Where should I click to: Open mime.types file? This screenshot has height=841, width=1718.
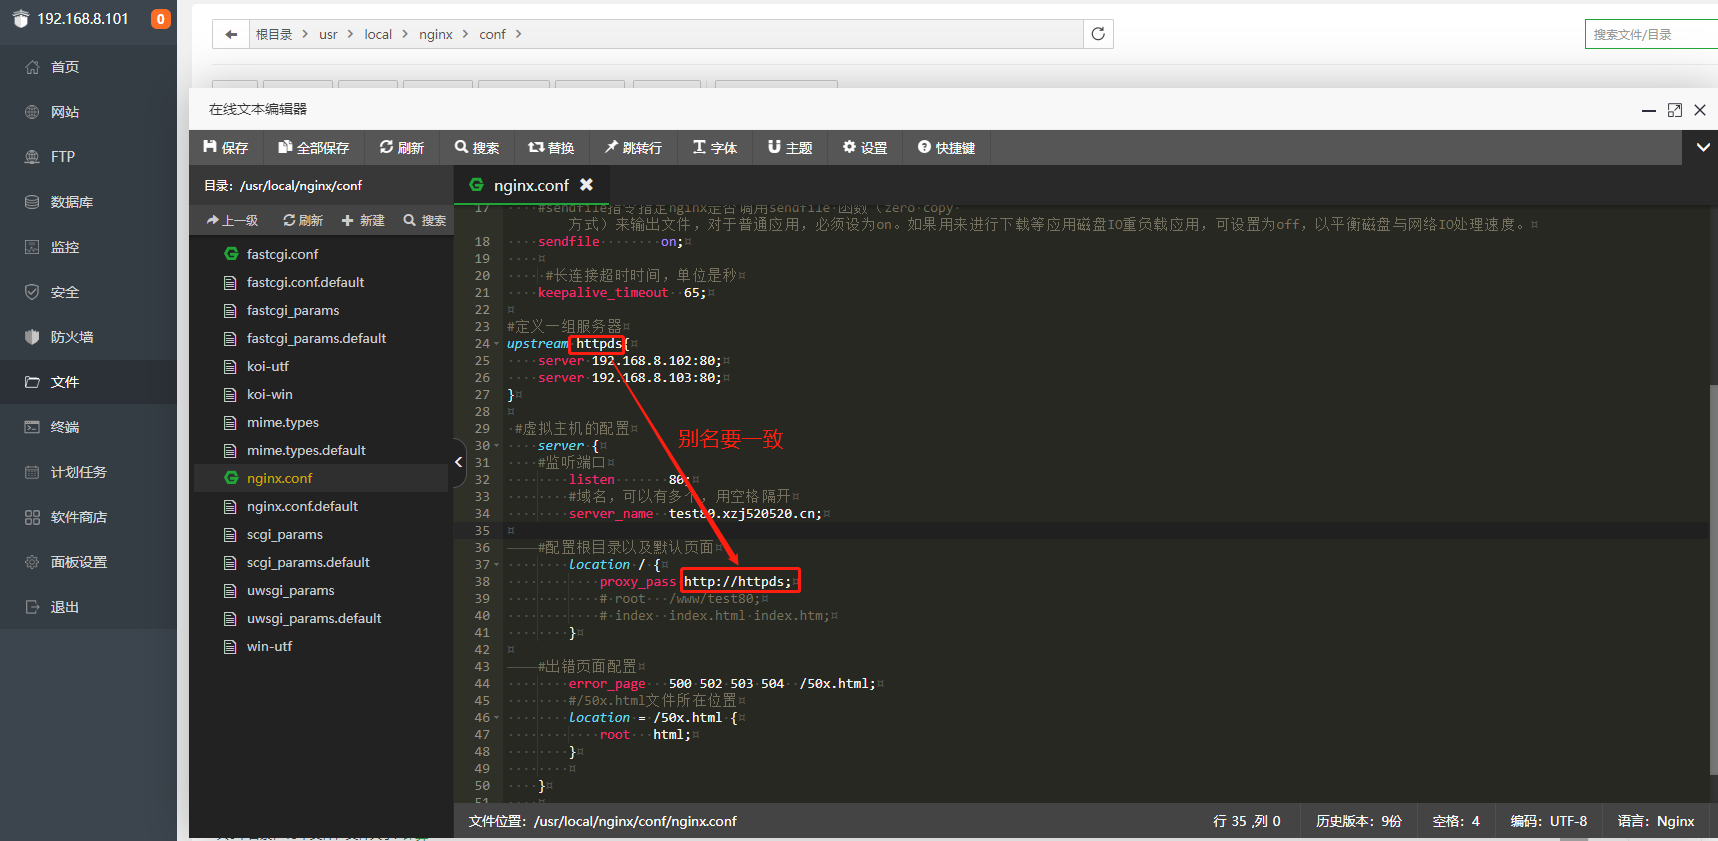pos(283,422)
